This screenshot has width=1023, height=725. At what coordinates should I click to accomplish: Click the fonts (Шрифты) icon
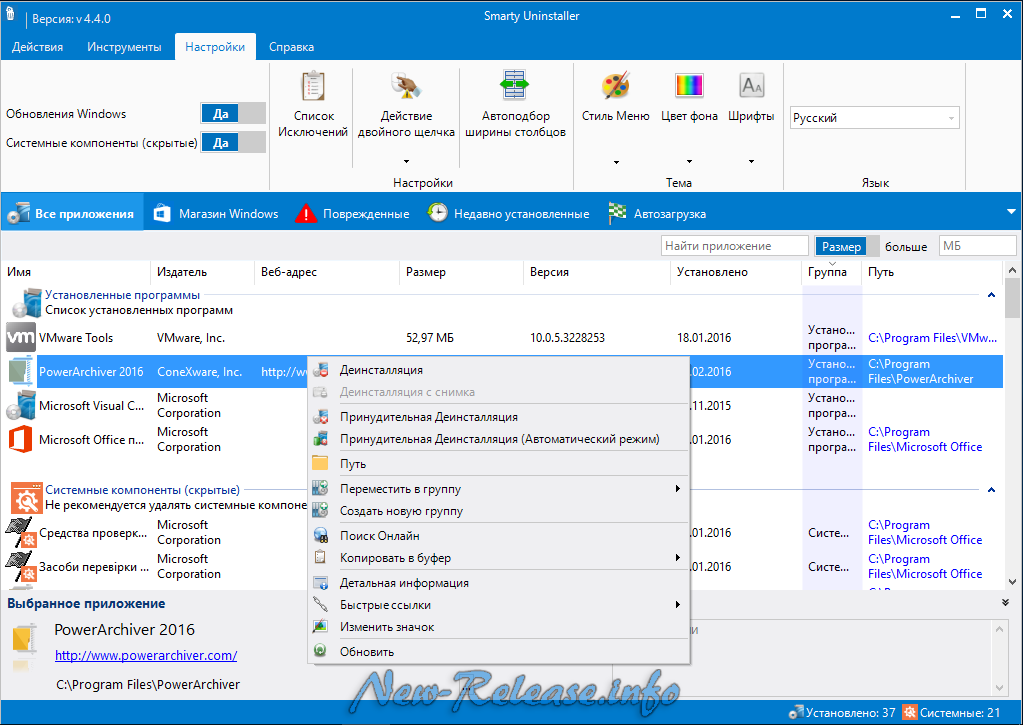752,85
